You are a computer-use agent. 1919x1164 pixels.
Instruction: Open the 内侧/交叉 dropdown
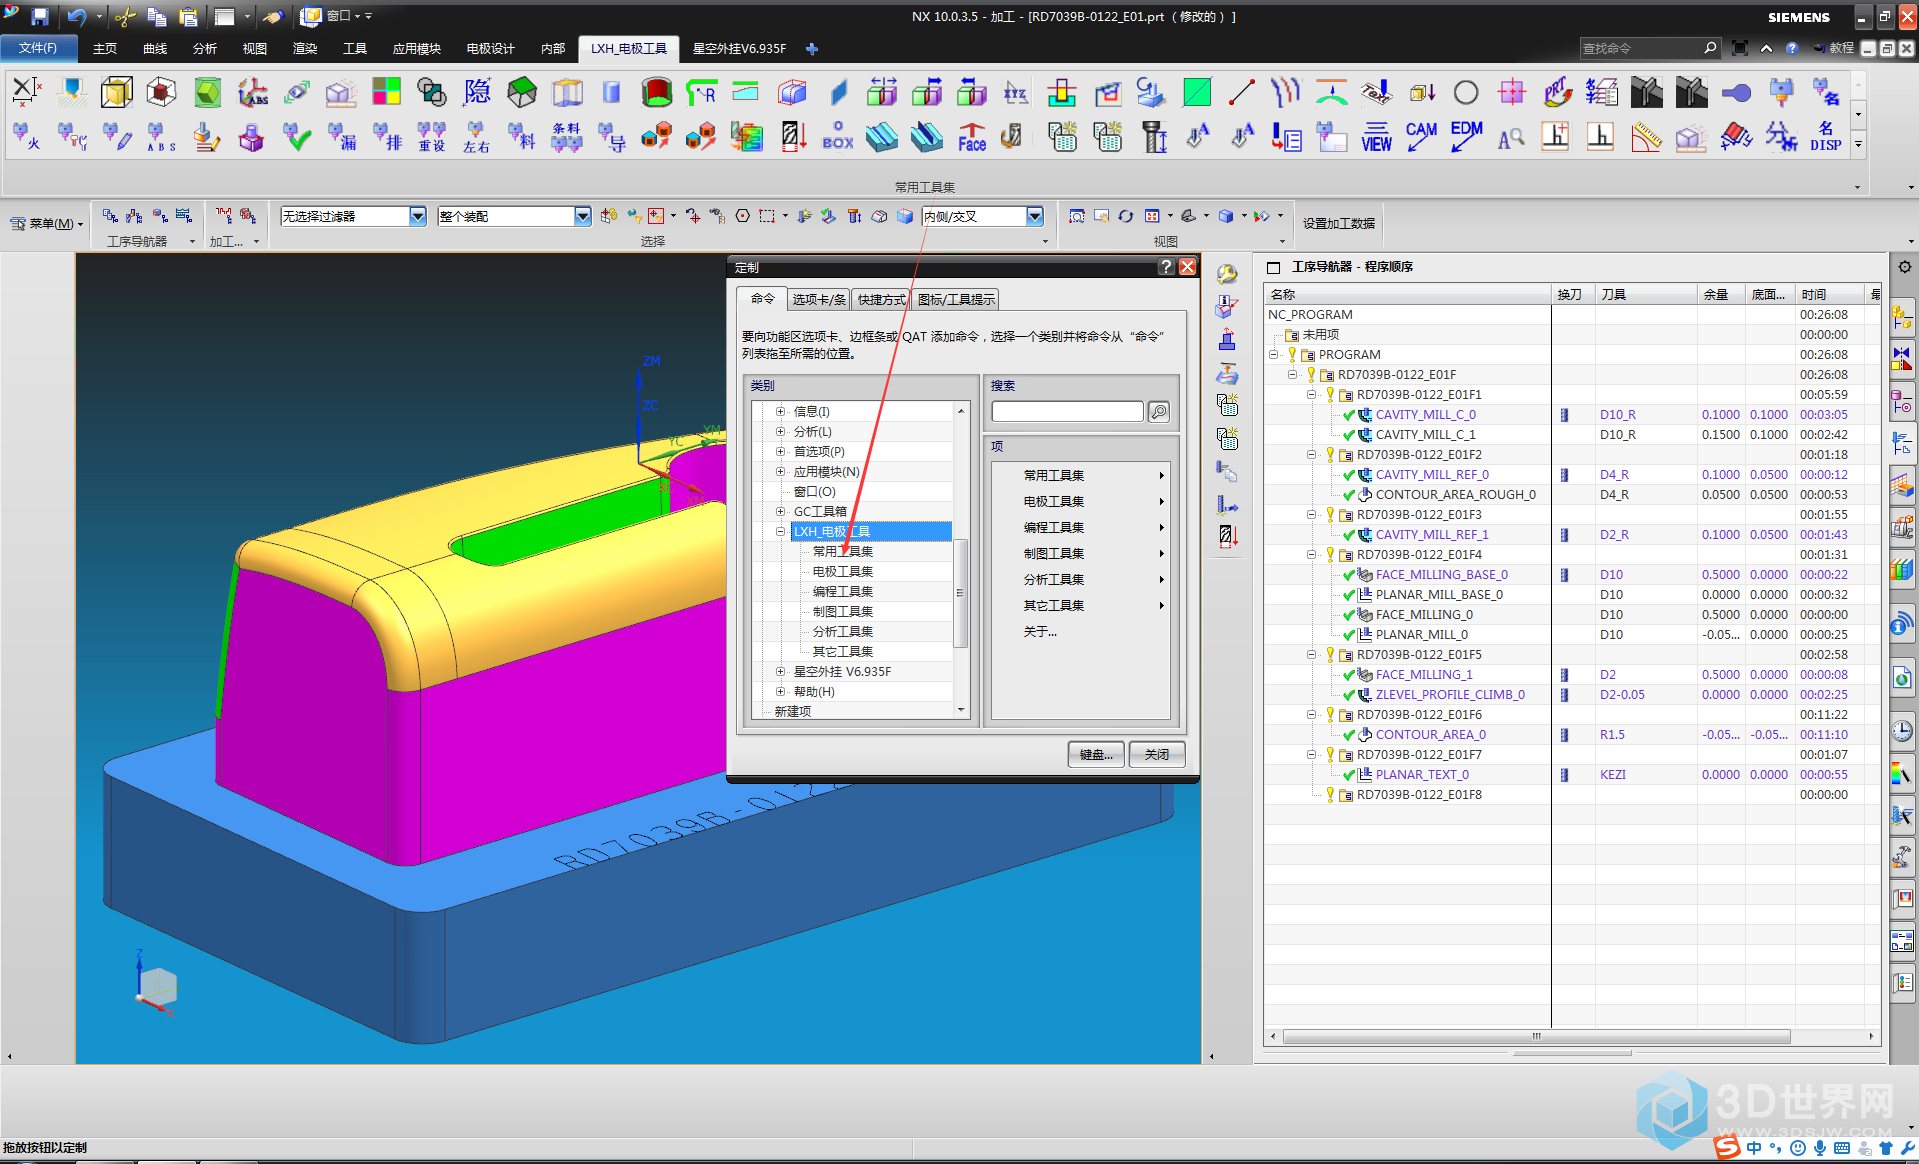[1035, 216]
